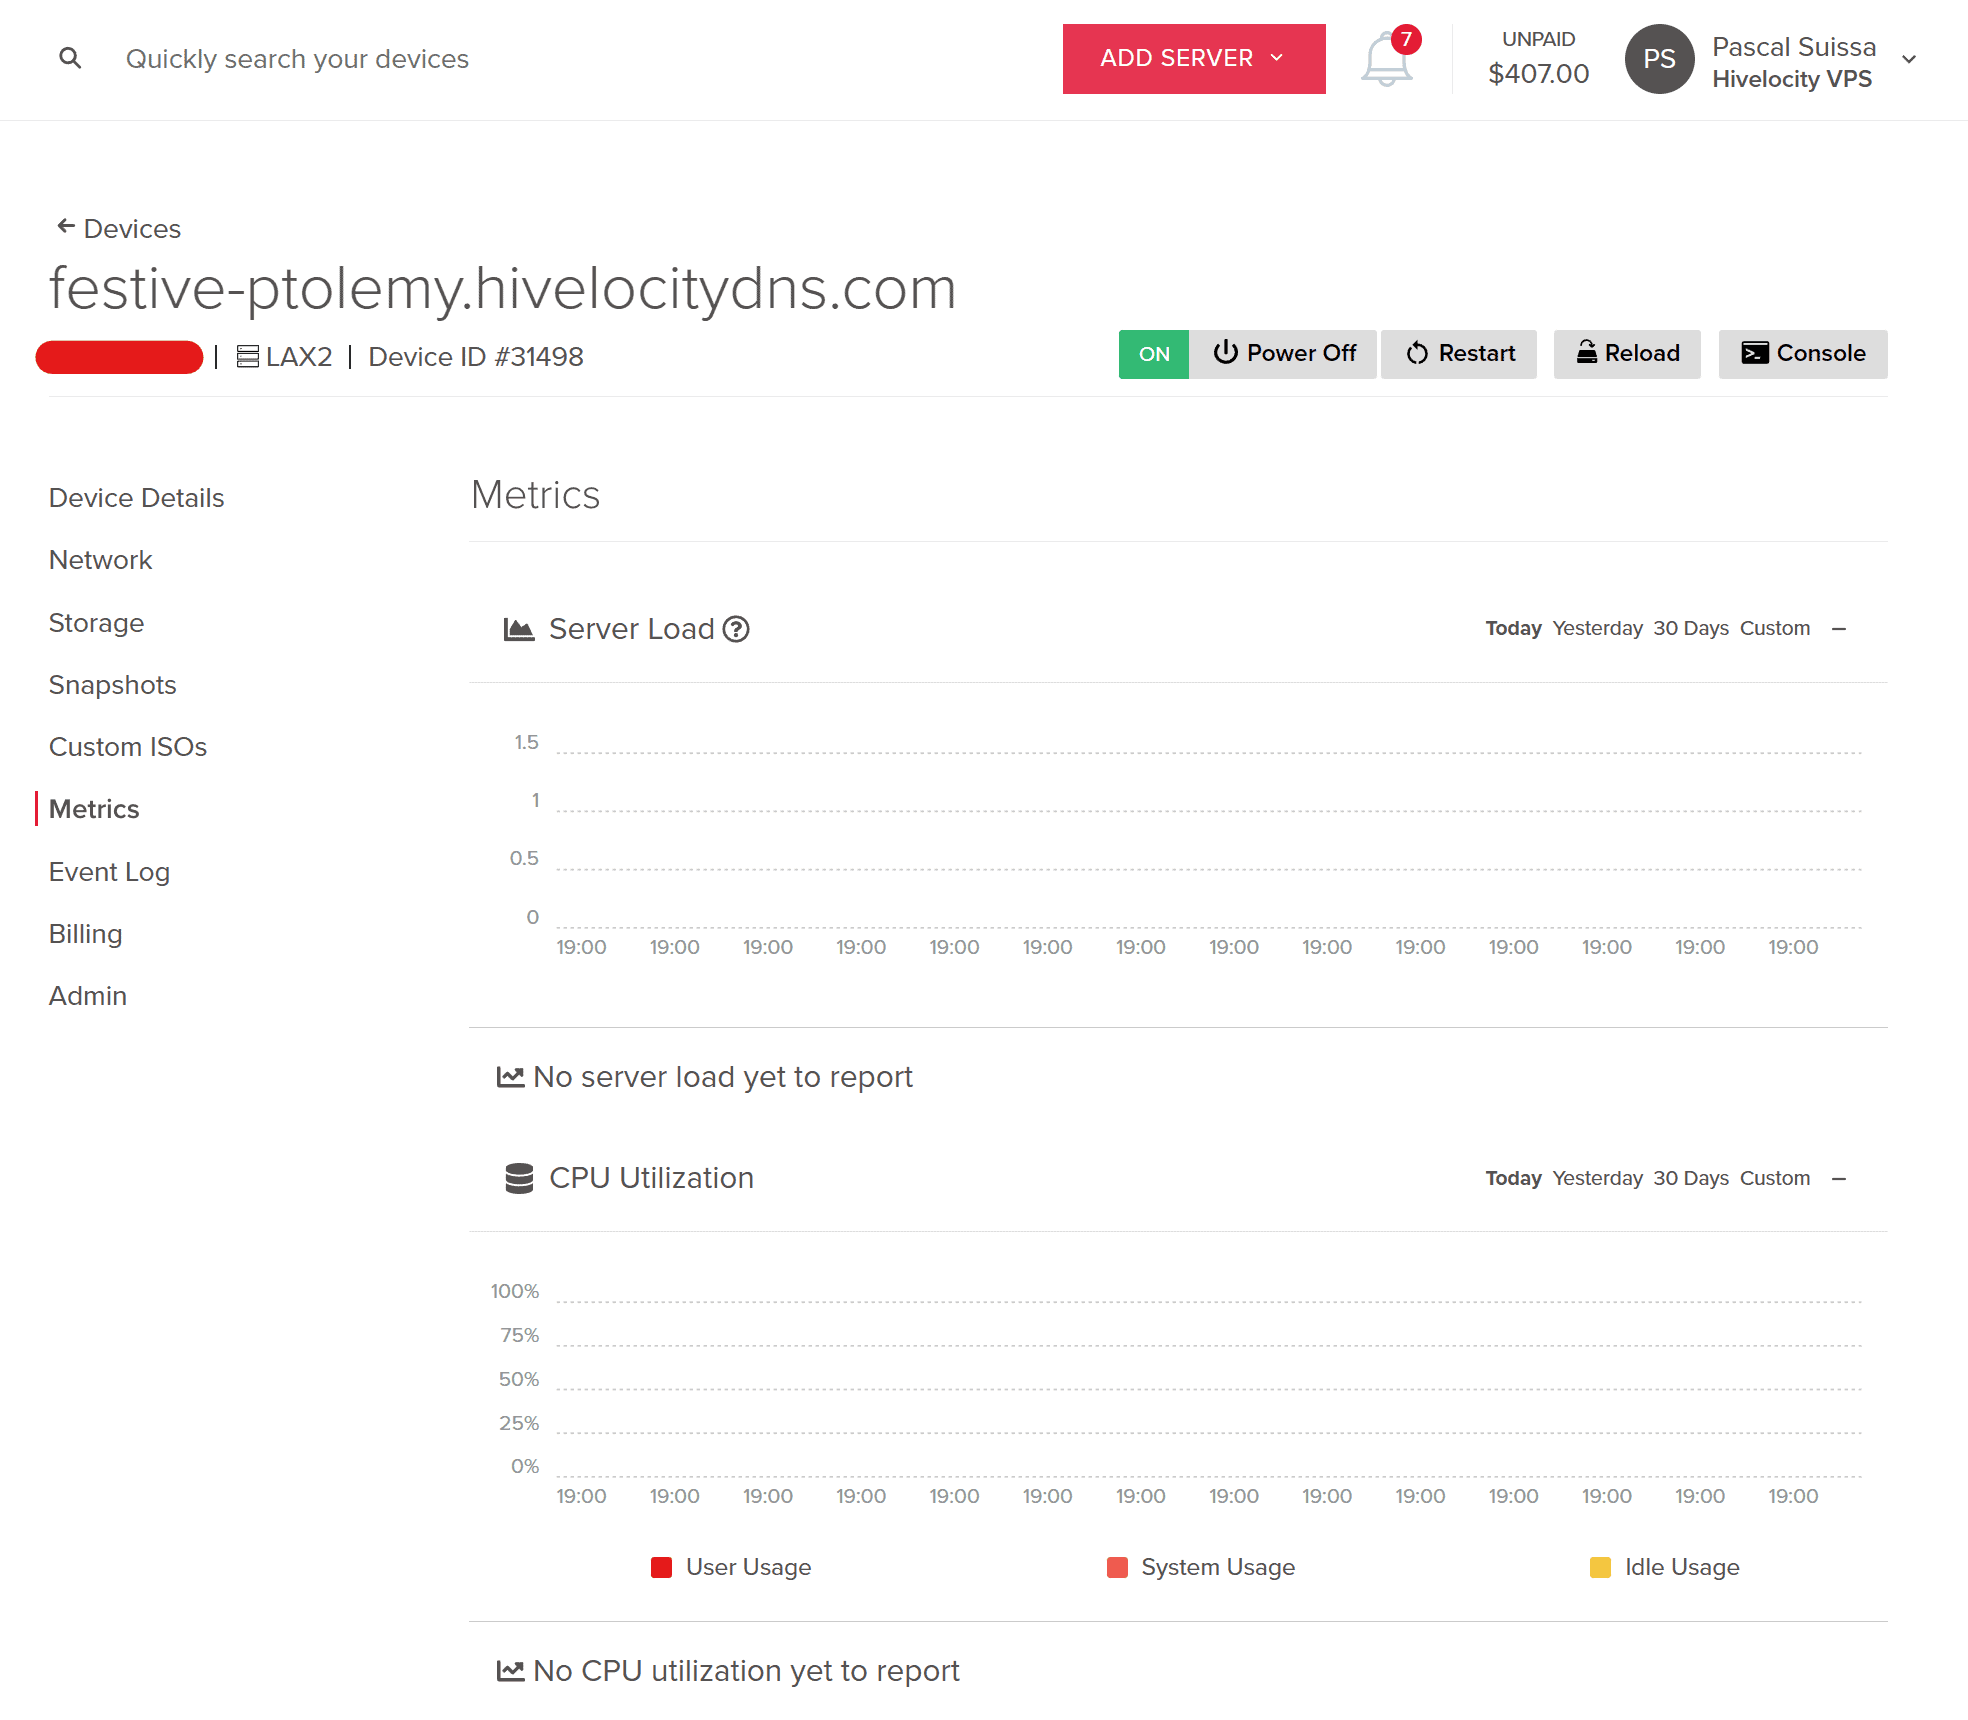1968x1720 pixels.
Task: Select Yesterday range for Server Load
Action: point(1597,628)
